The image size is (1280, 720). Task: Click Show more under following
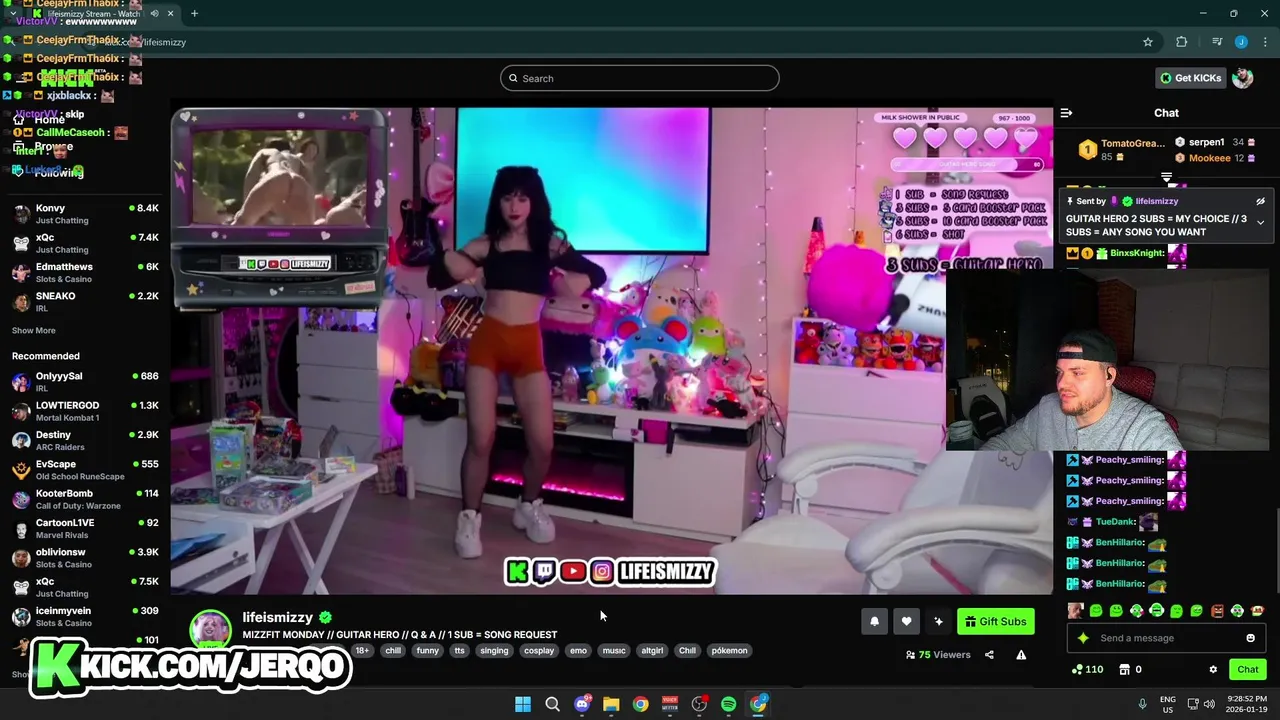point(33,330)
